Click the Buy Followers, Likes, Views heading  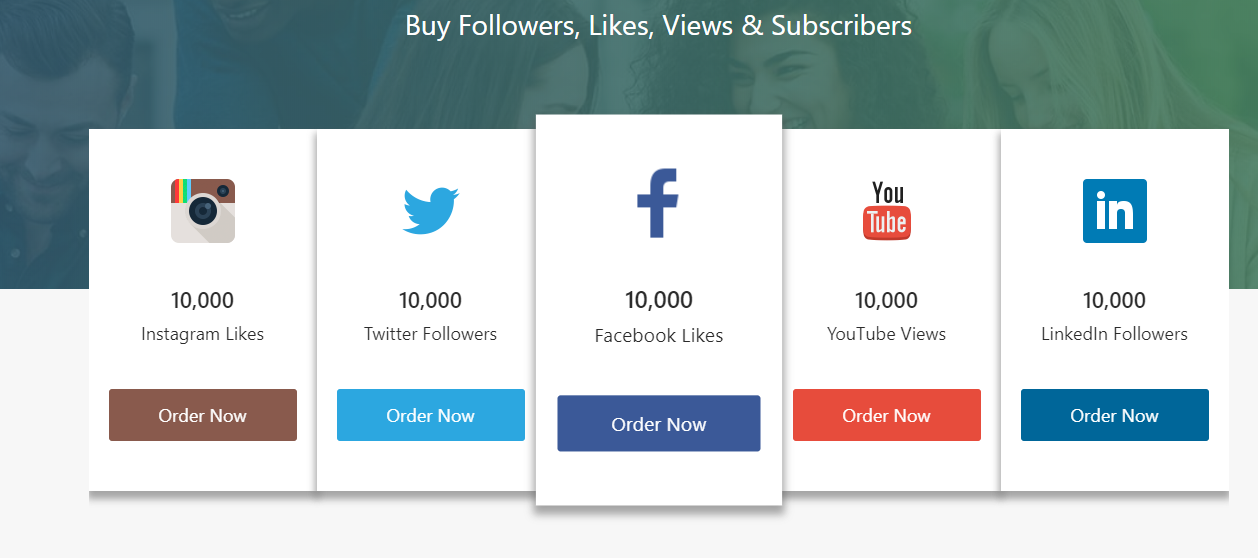pyautogui.click(x=658, y=26)
